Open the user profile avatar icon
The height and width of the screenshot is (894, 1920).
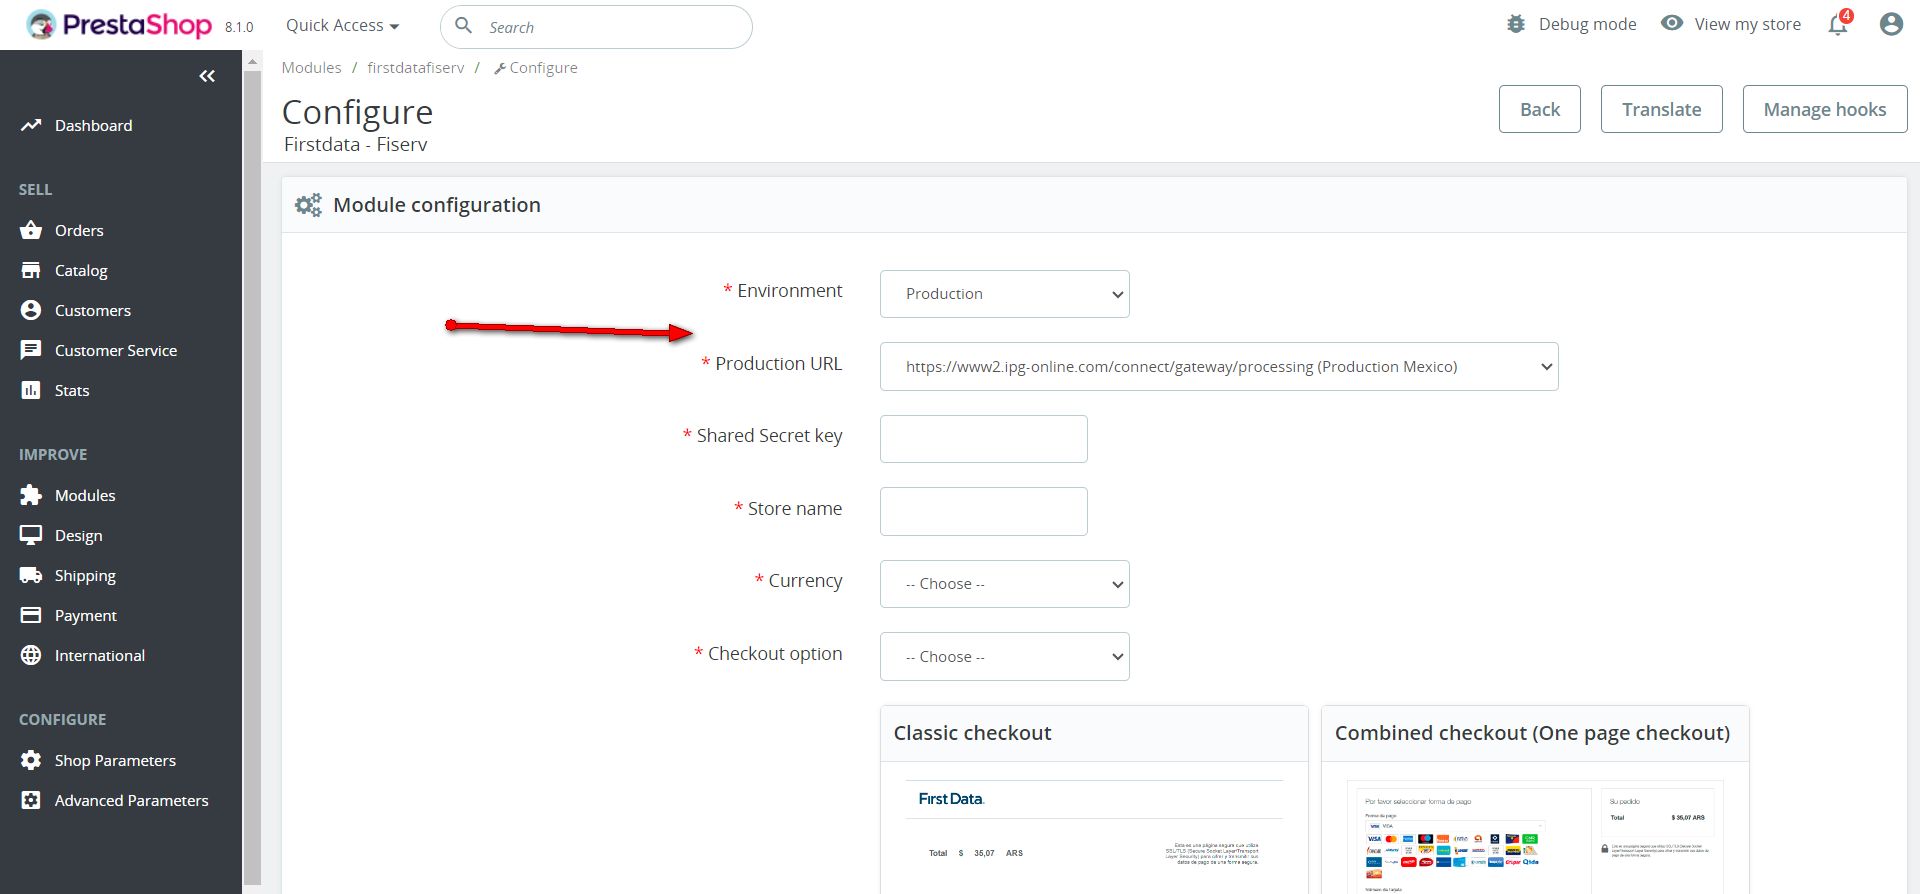click(x=1890, y=25)
